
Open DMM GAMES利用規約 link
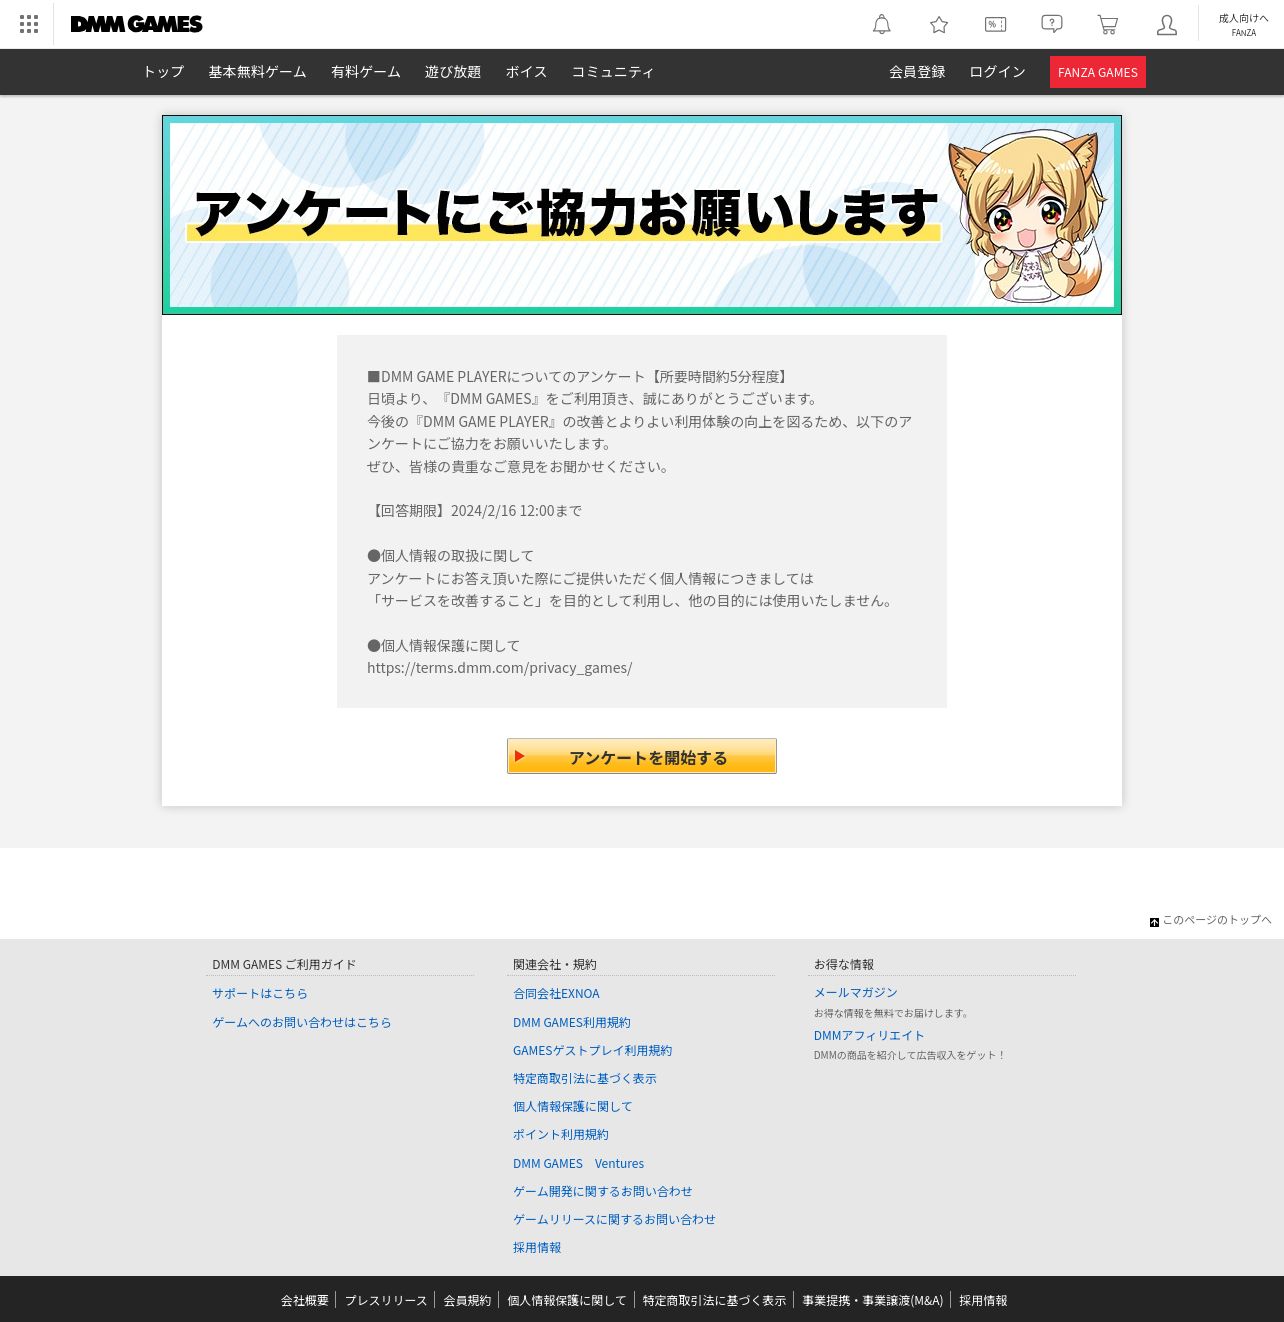572,1022
